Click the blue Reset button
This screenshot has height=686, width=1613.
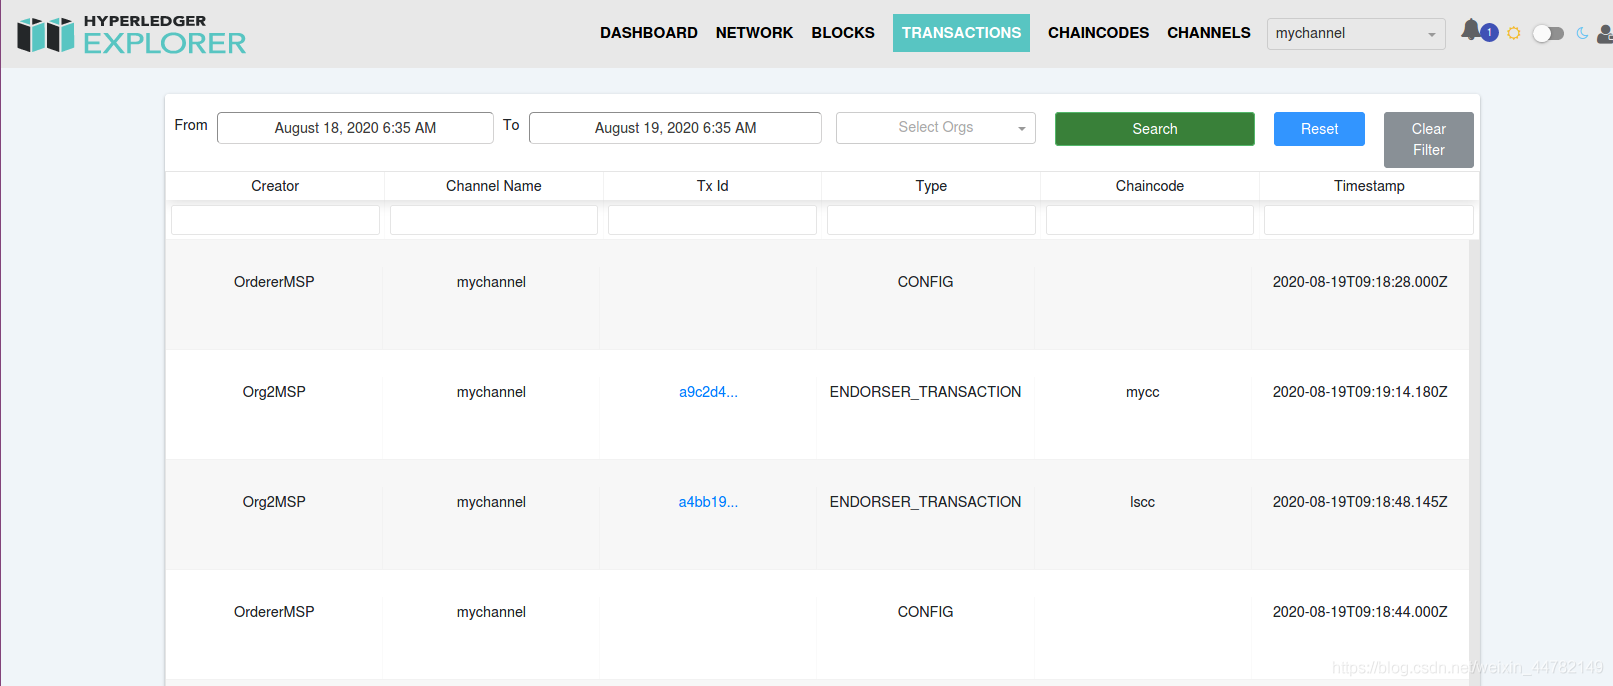(1319, 129)
